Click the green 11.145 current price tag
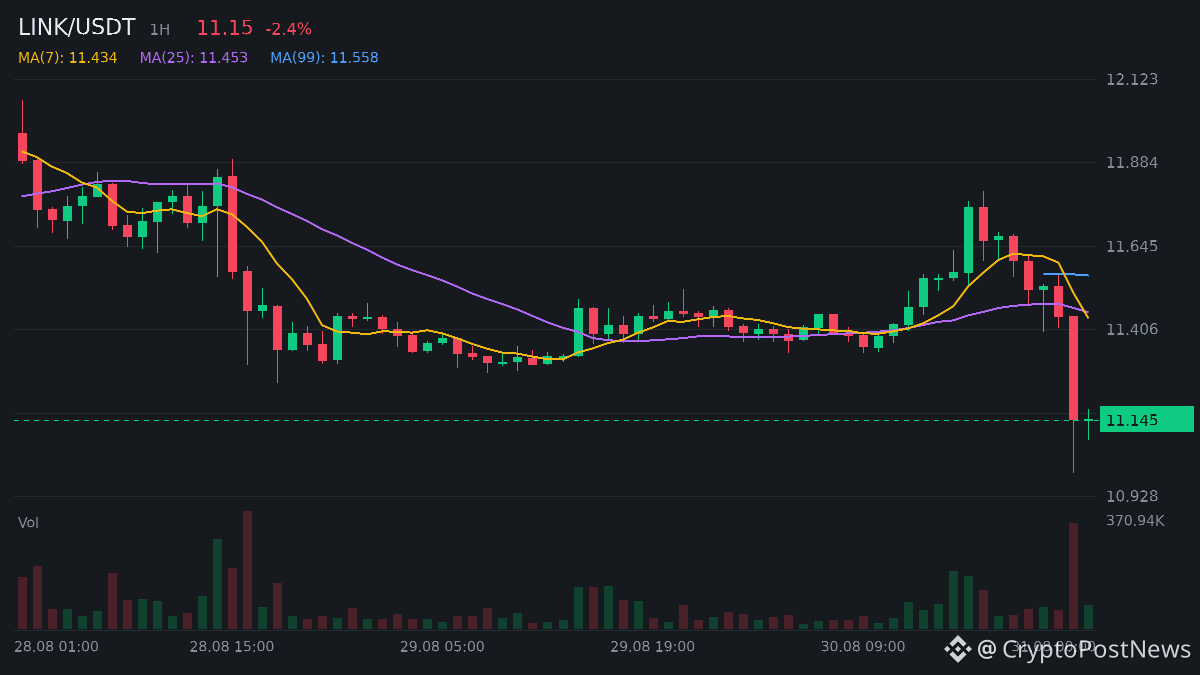Viewport: 1200px width, 675px height. (x=1147, y=419)
